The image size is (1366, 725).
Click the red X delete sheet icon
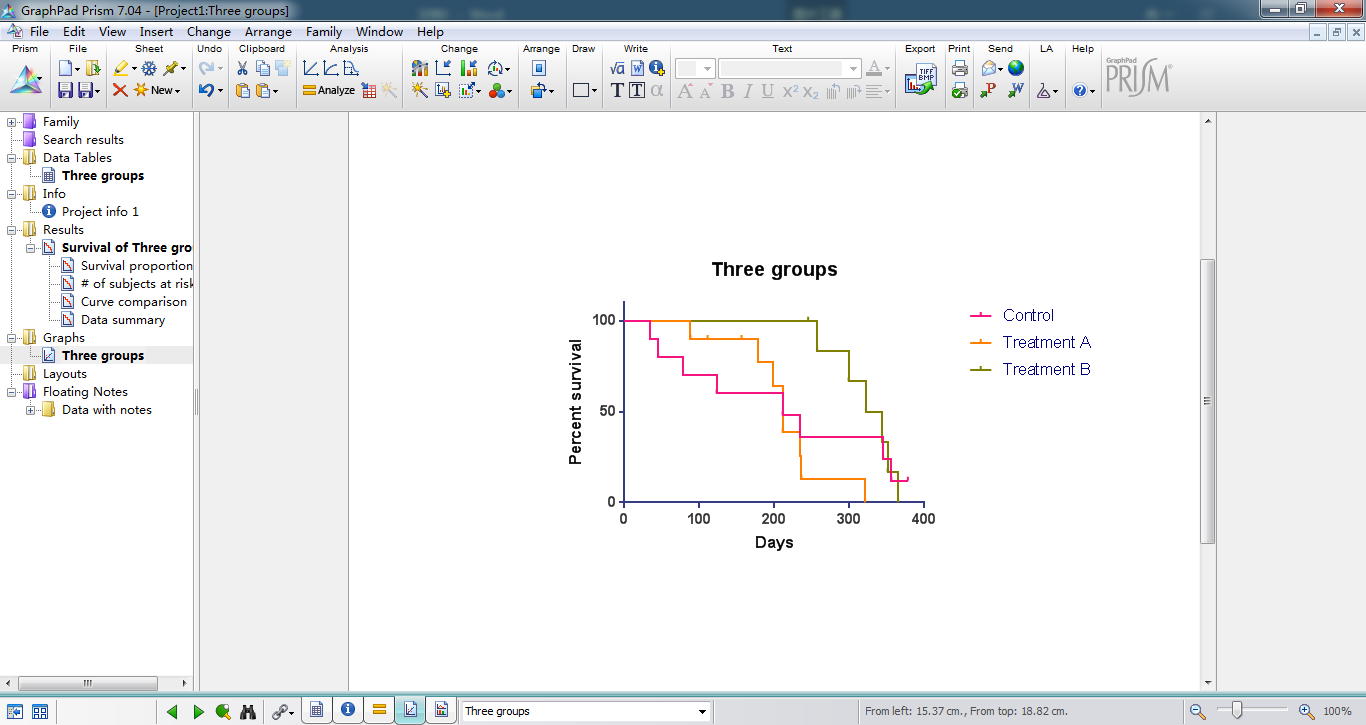[120, 90]
